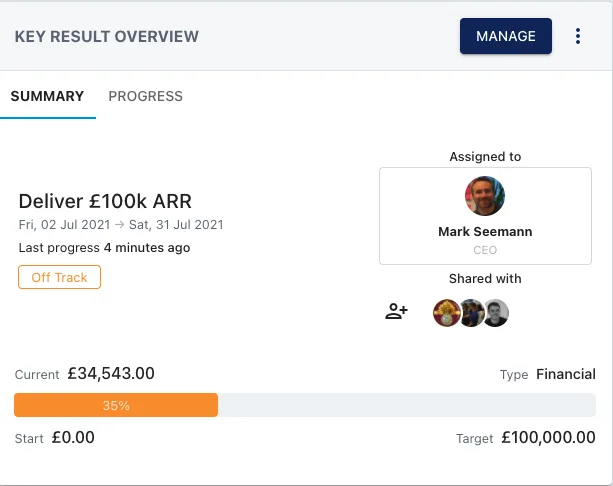
Task: Click the add person share icon
Action: click(396, 312)
